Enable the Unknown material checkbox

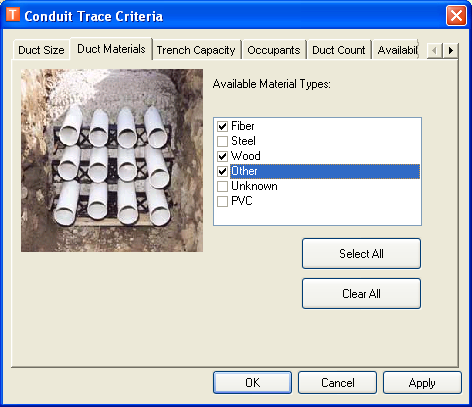[222, 186]
